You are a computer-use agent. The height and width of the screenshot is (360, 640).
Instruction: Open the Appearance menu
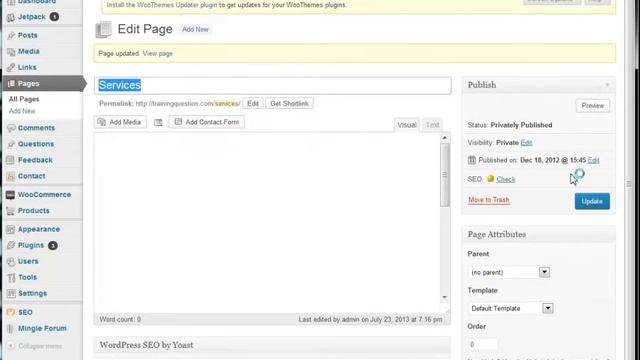coord(39,229)
